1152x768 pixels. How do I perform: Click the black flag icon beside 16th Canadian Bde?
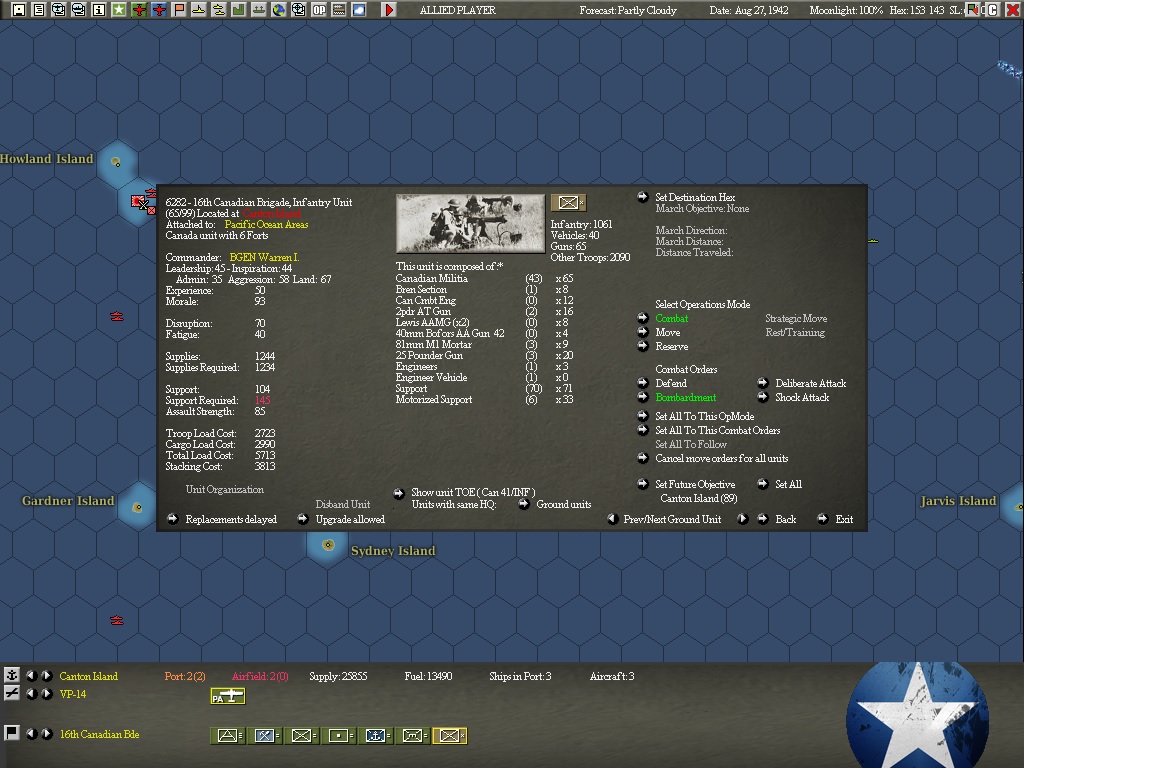(x=12, y=733)
